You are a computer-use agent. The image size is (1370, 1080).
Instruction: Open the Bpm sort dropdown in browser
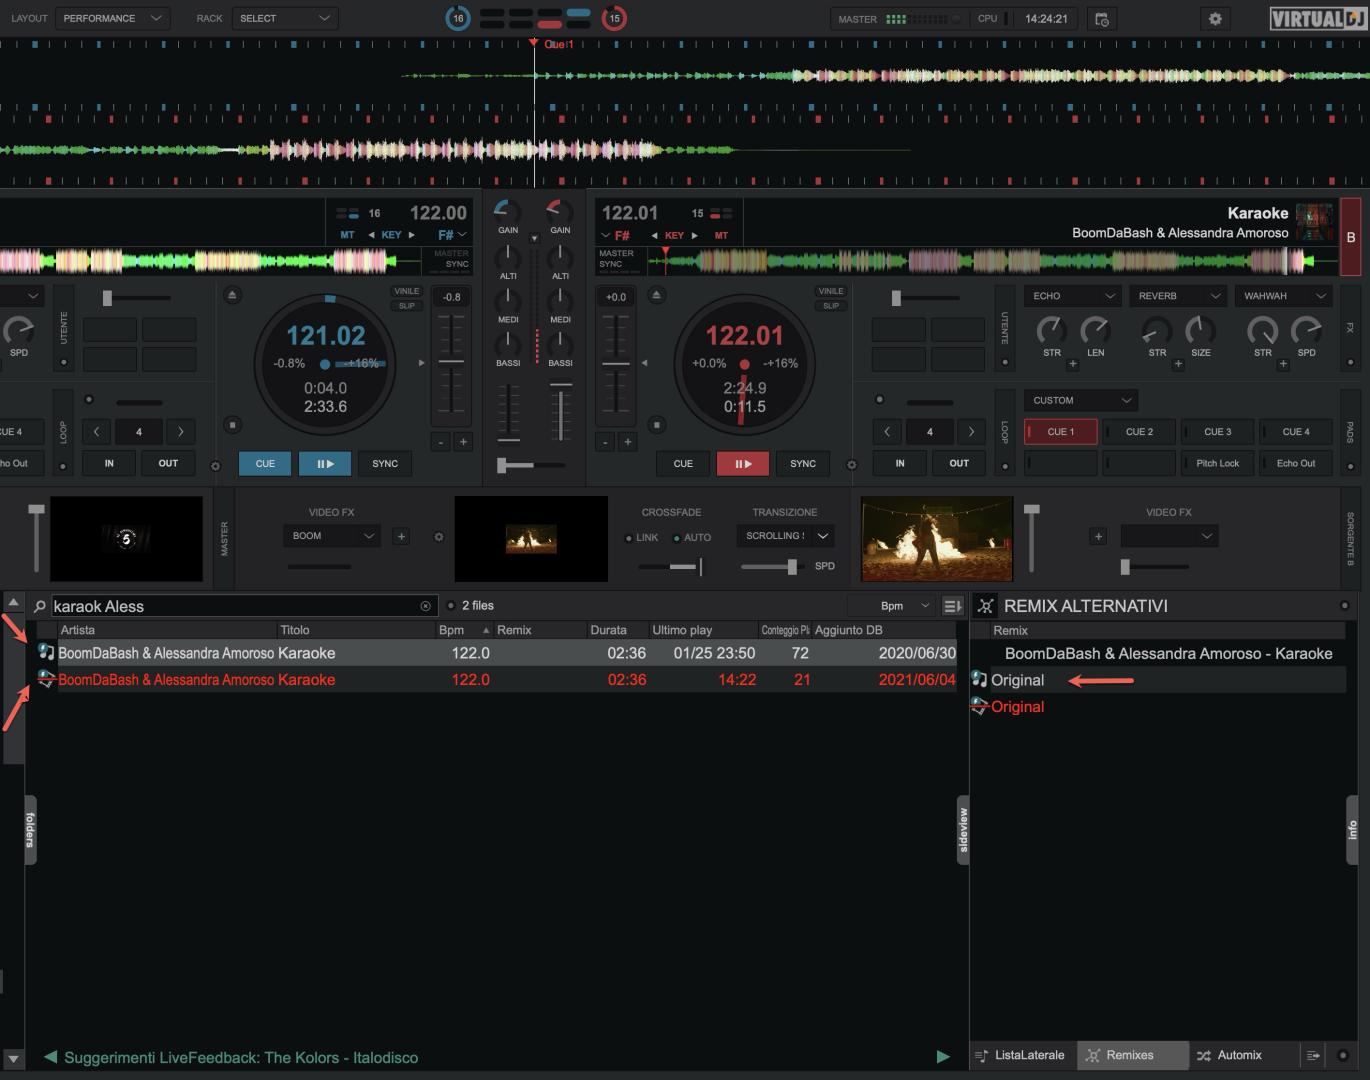coord(893,606)
